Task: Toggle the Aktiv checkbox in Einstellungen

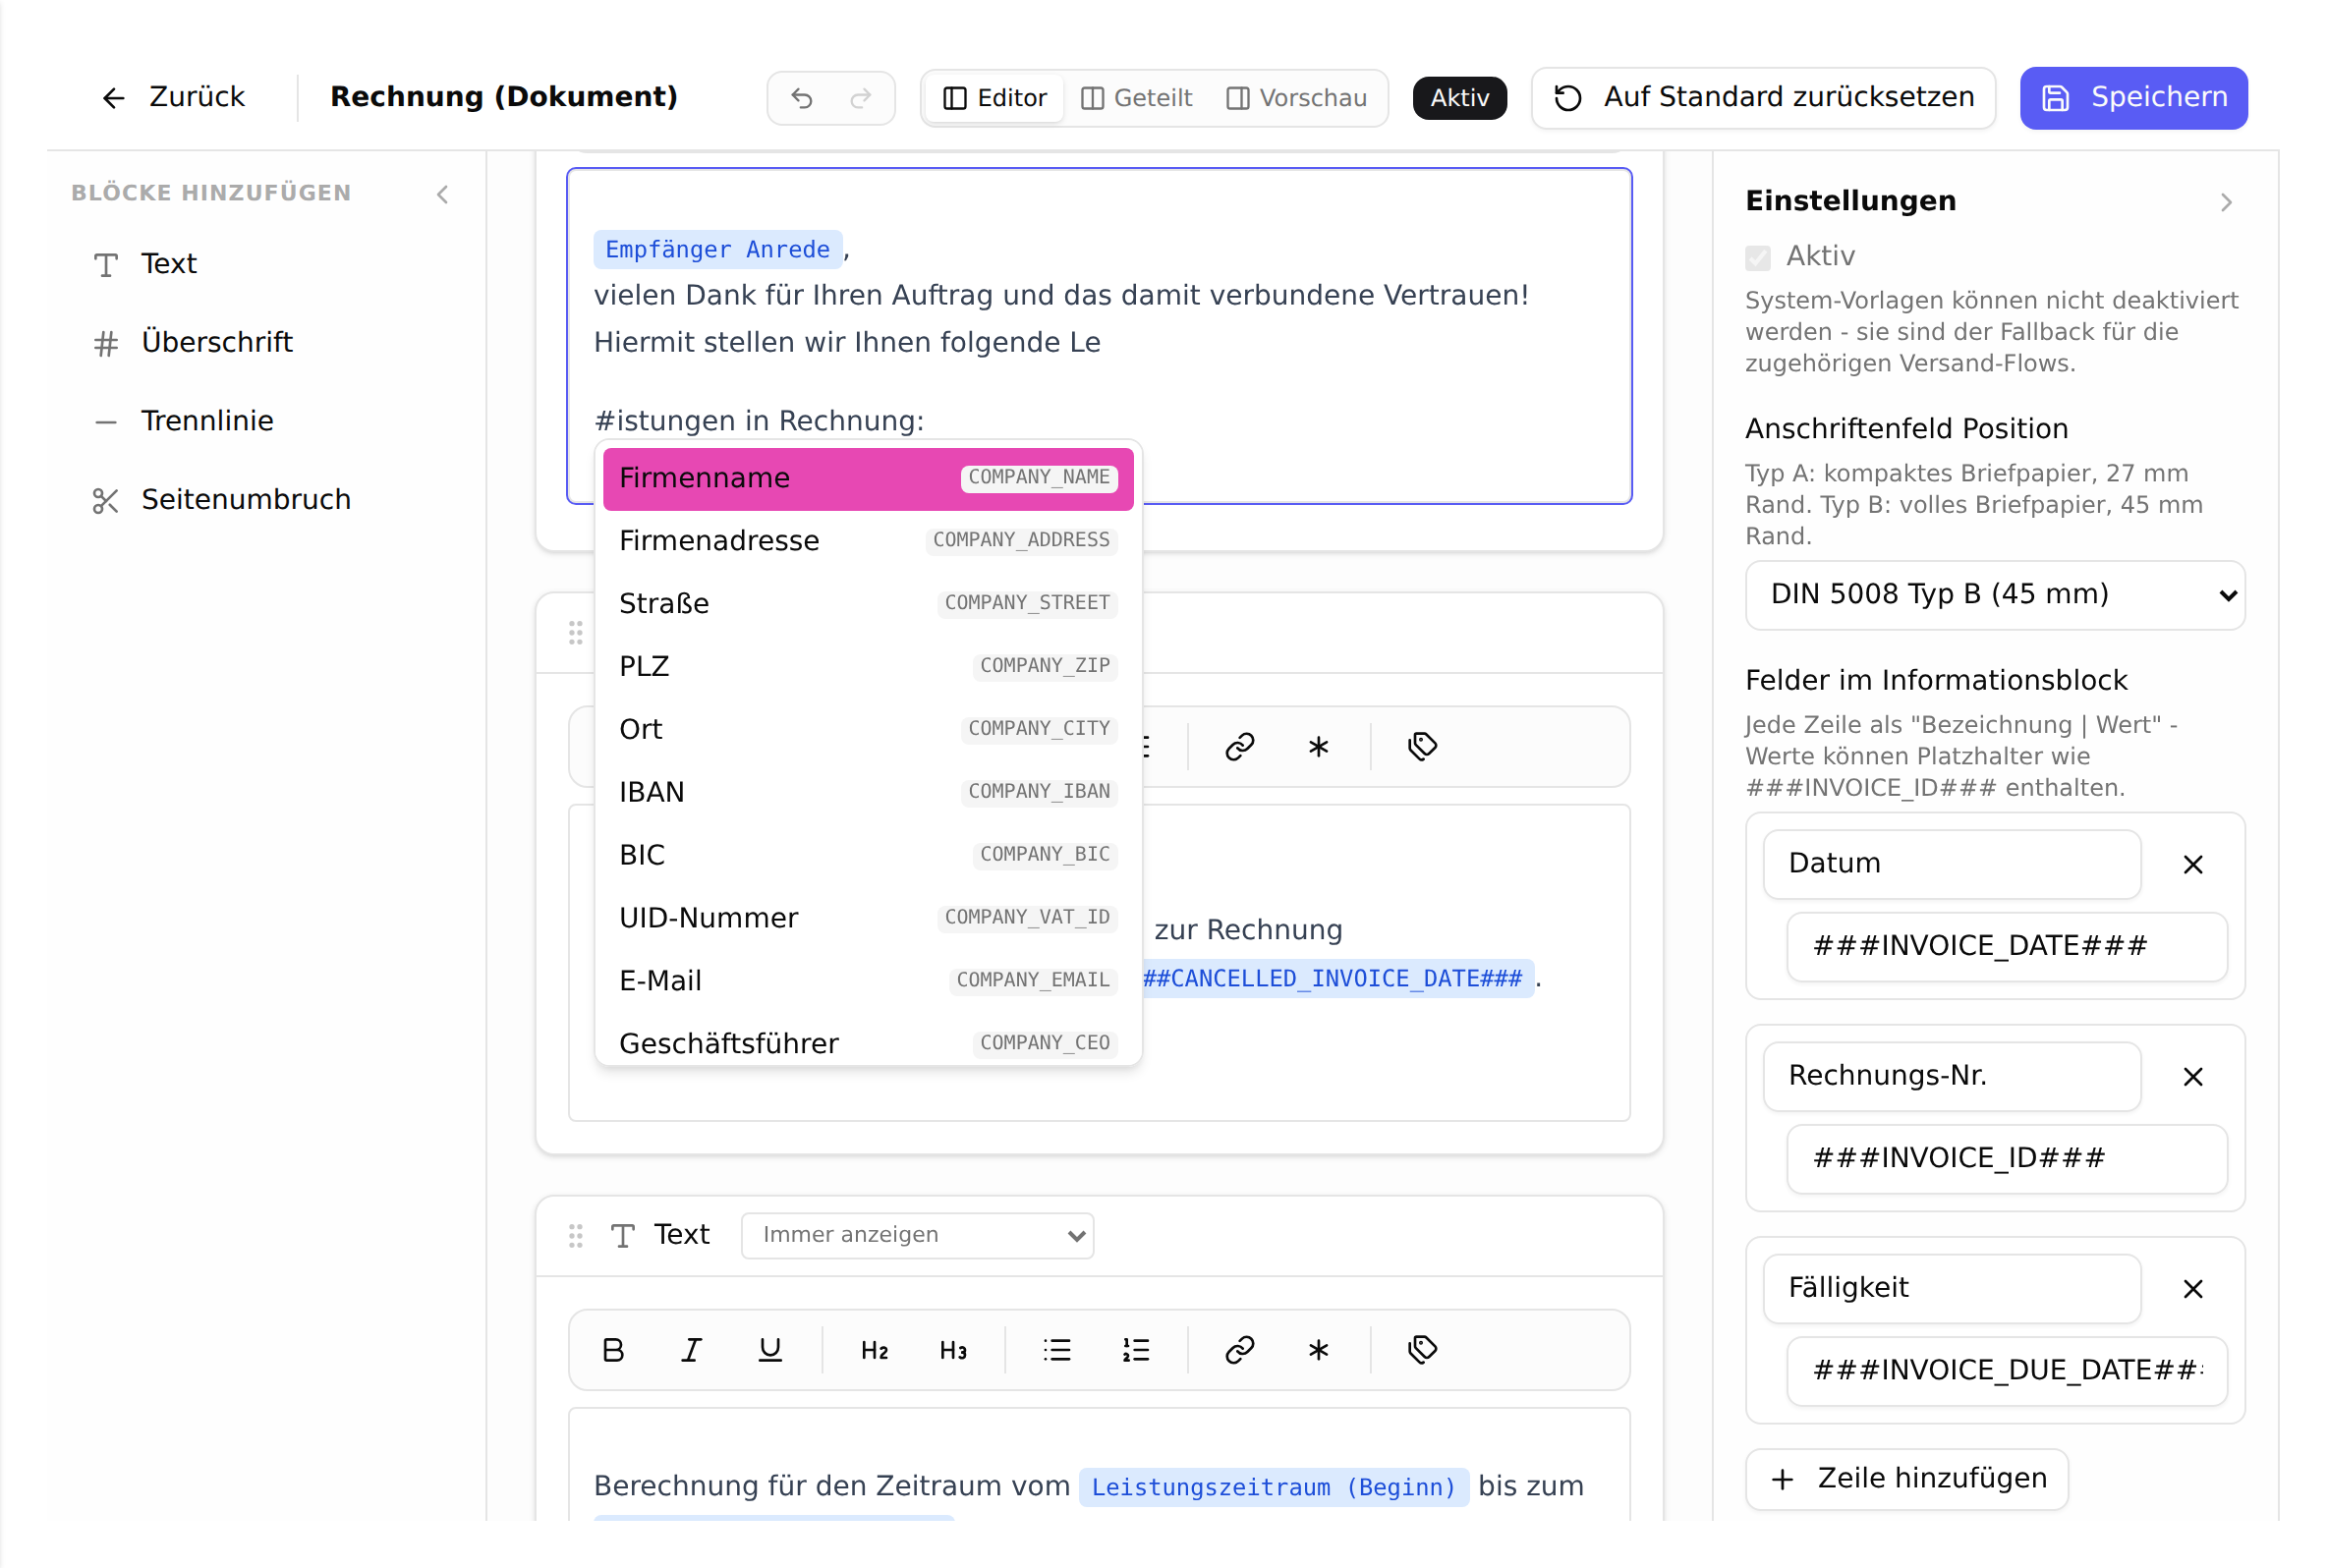Action: (1757, 257)
